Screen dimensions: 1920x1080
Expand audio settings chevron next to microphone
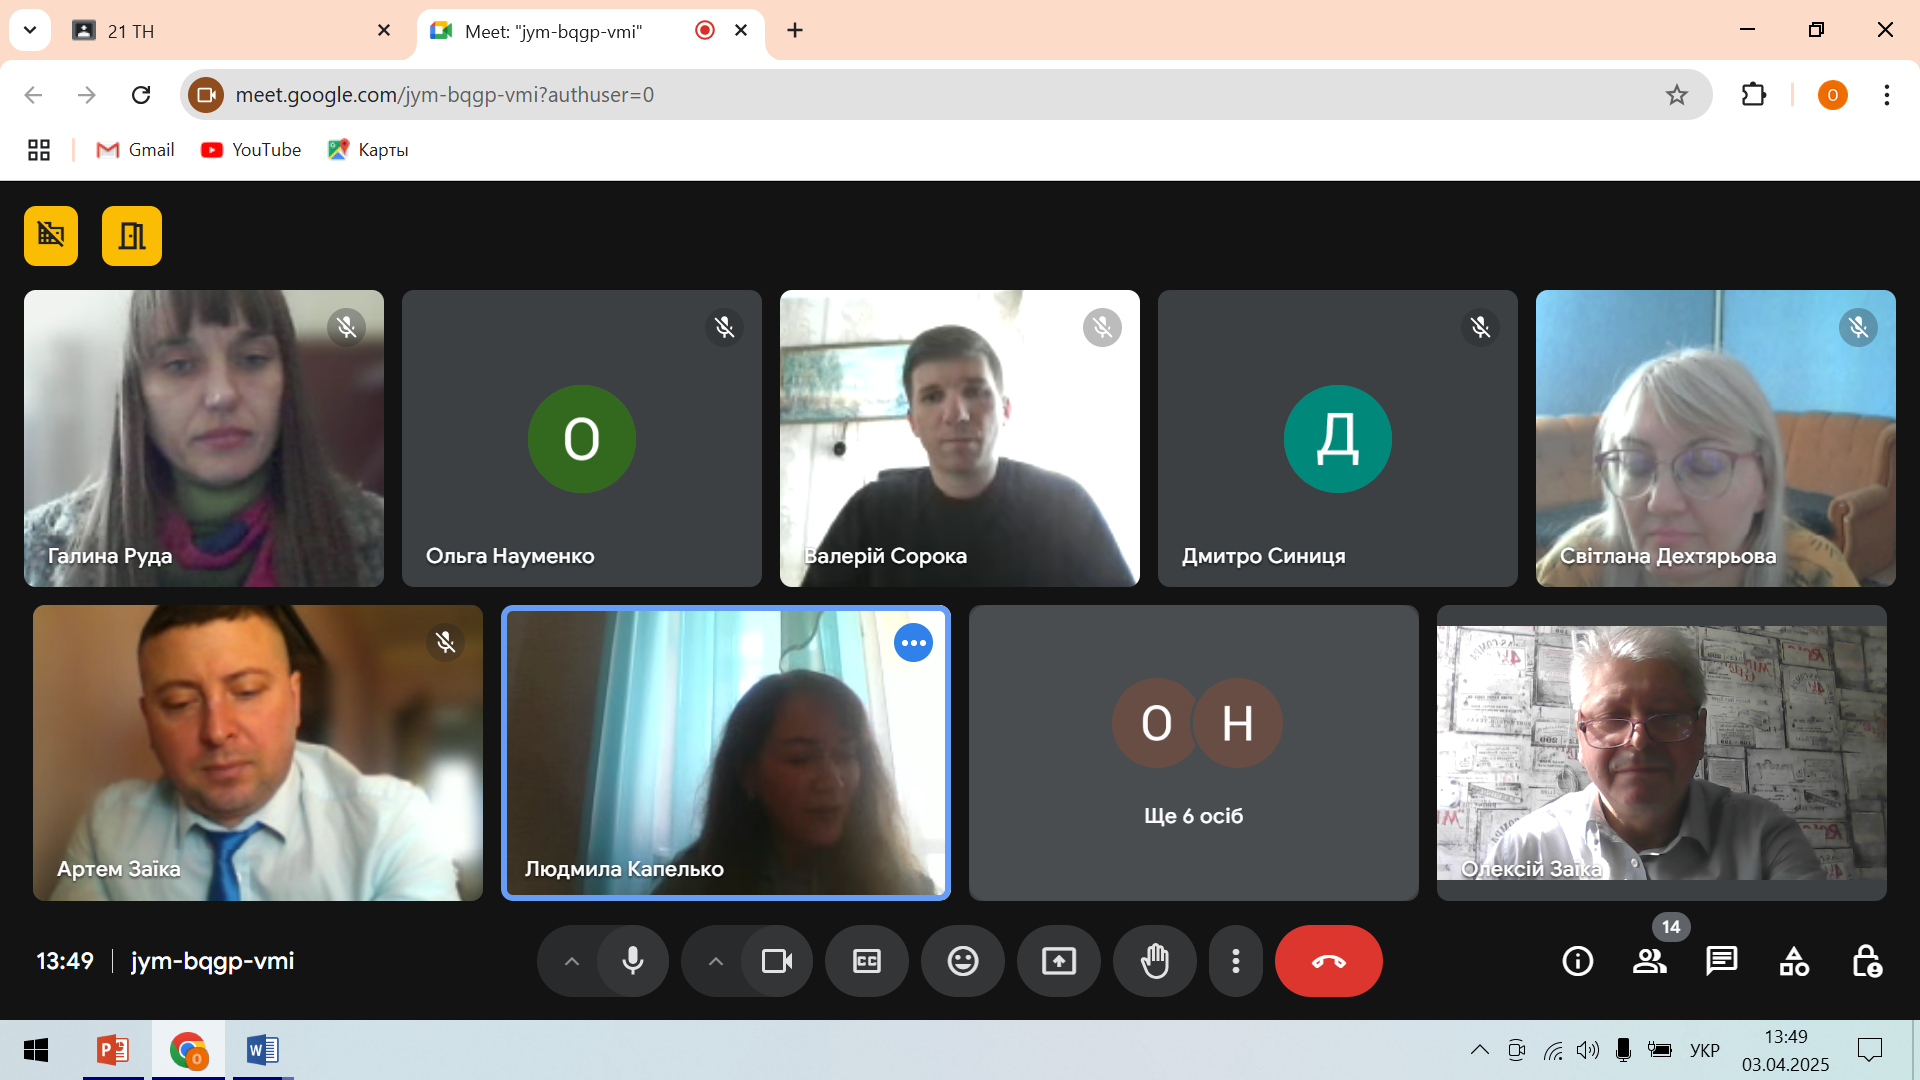[571, 961]
